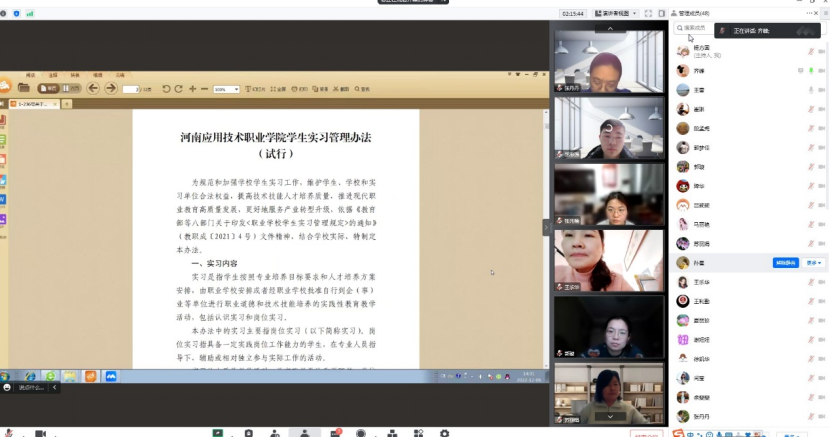The image size is (831, 437).
Task: Go to next page with forward arrow
Action: (109, 88)
